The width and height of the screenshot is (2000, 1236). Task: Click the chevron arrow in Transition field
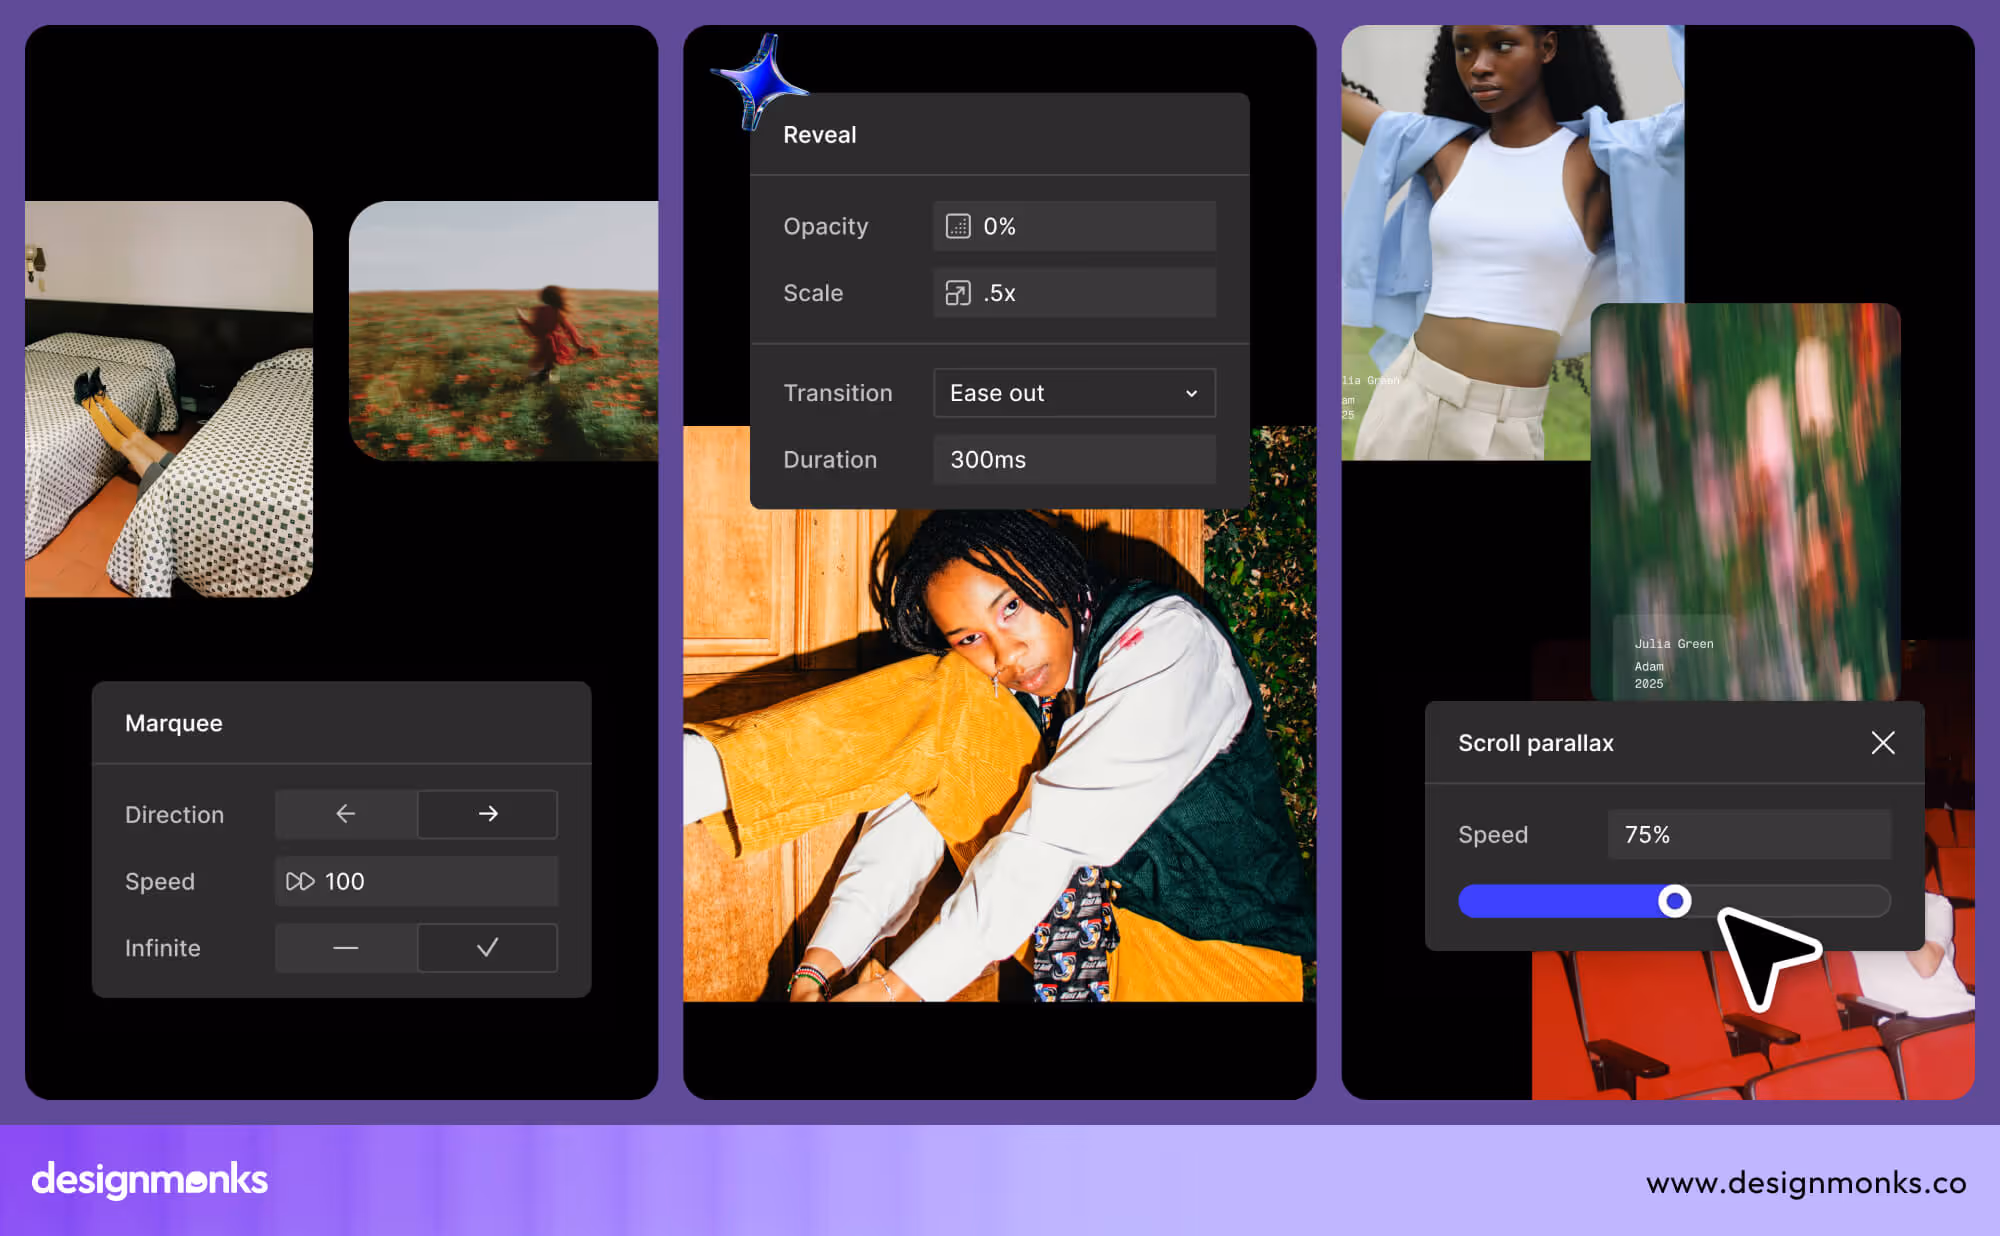1191,394
